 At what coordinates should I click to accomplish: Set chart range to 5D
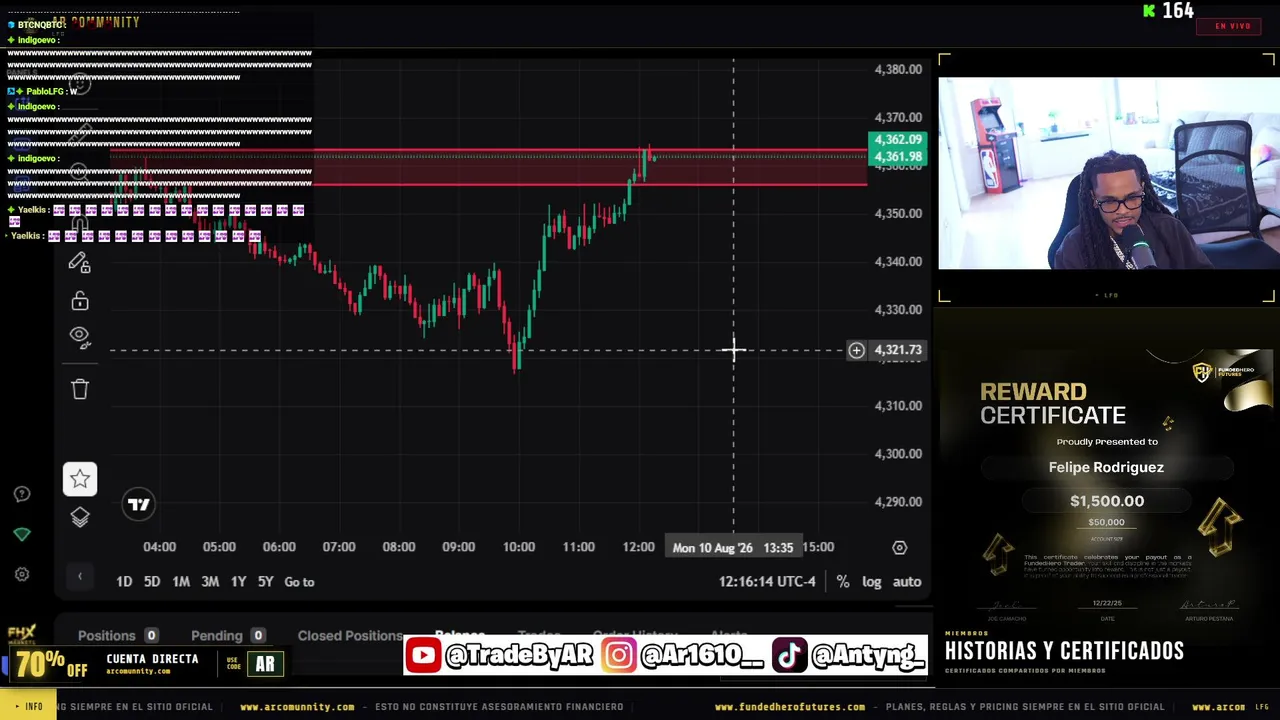(152, 581)
